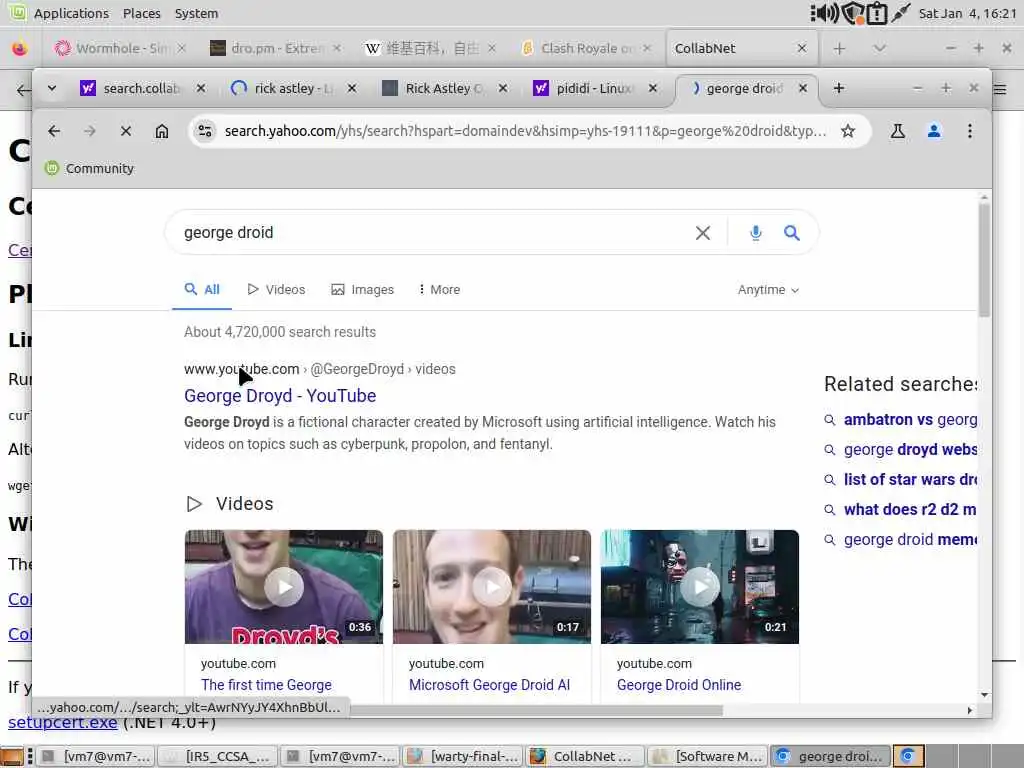Click the Firefox logo in tab bar
1024x768 pixels.
(20, 48)
